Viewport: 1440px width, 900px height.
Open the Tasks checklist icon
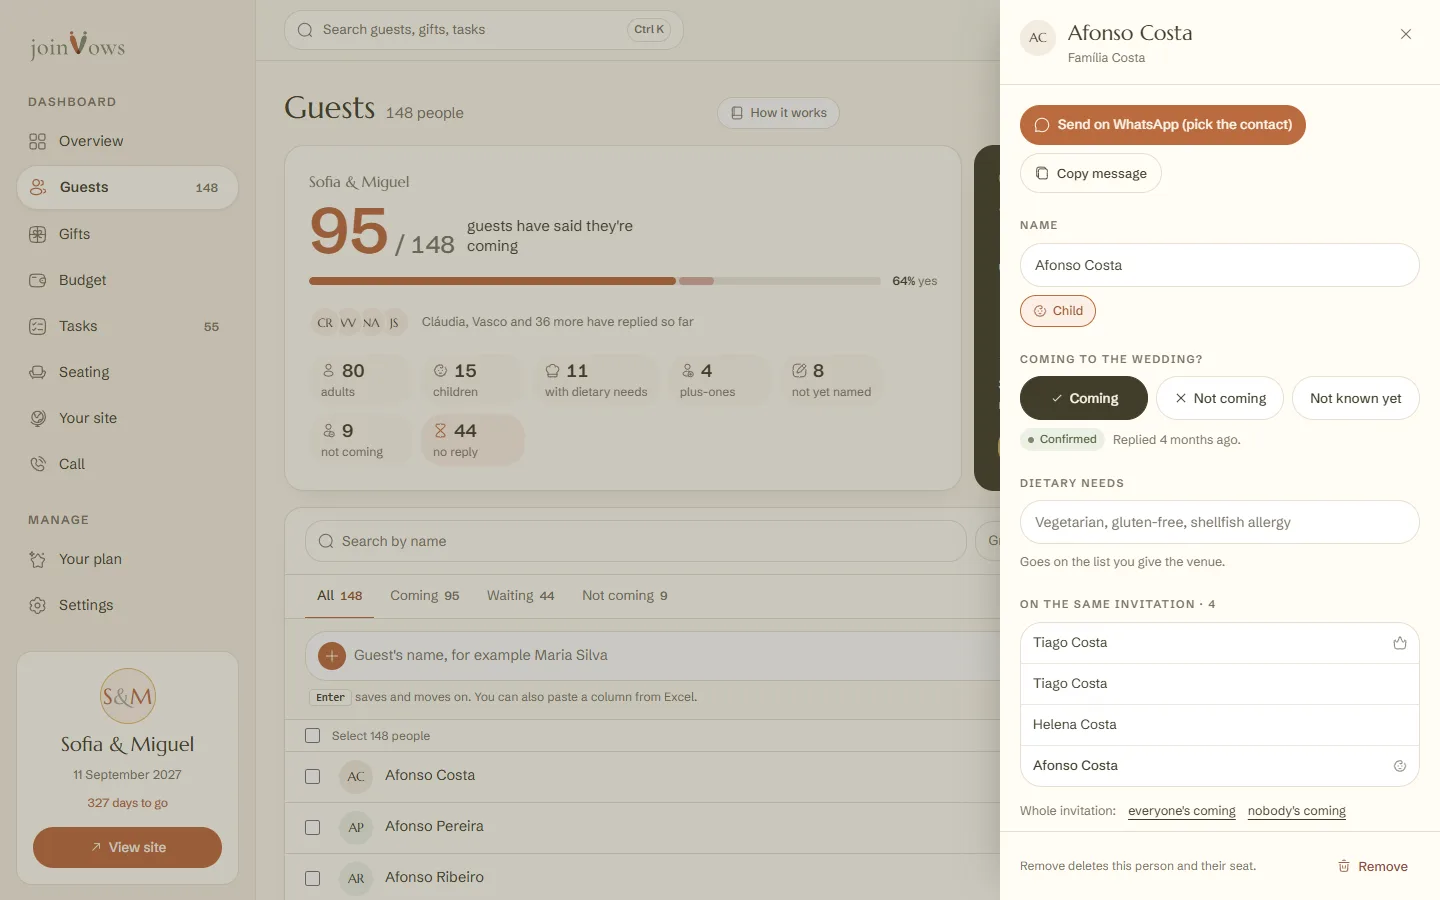click(x=38, y=326)
